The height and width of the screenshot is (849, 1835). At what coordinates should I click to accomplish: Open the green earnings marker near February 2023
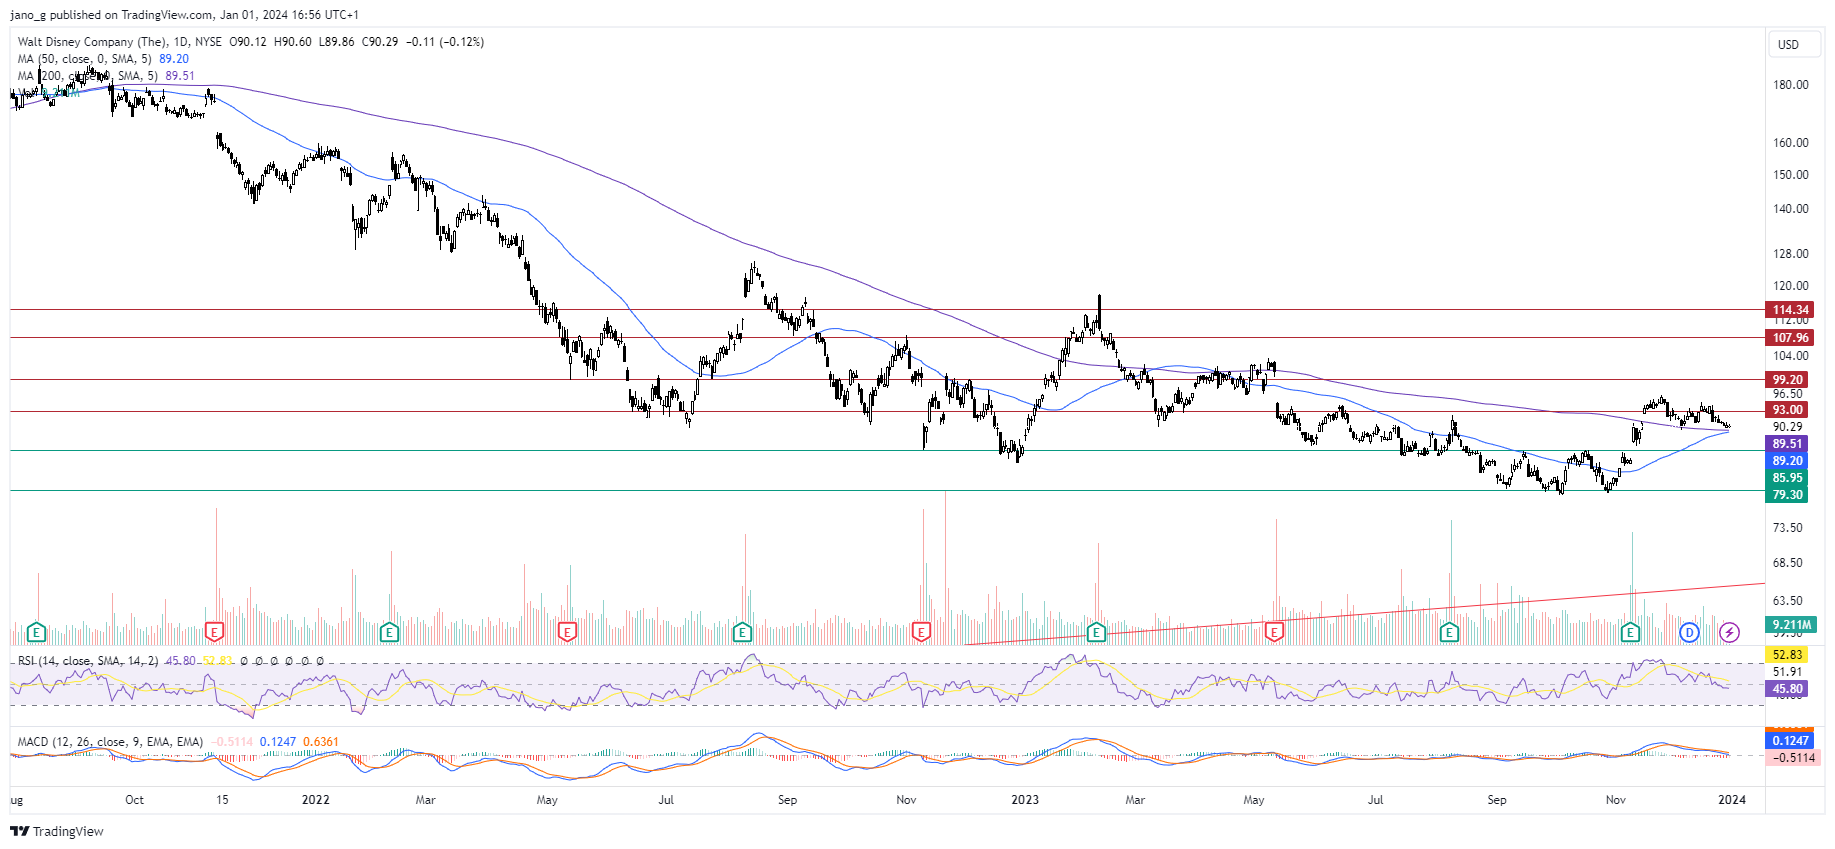pos(1096,632)
